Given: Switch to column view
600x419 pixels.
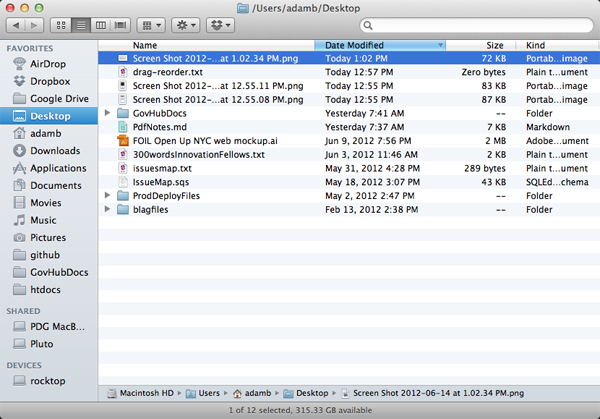Looking at the screenshot, I should [101, 25].
